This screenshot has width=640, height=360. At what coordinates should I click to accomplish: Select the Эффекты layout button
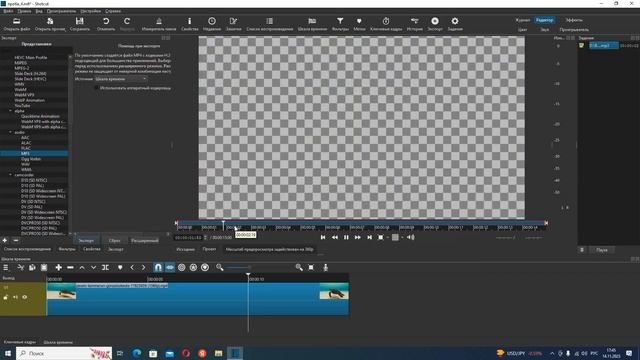pyautogui.click(x=574, y=20)
